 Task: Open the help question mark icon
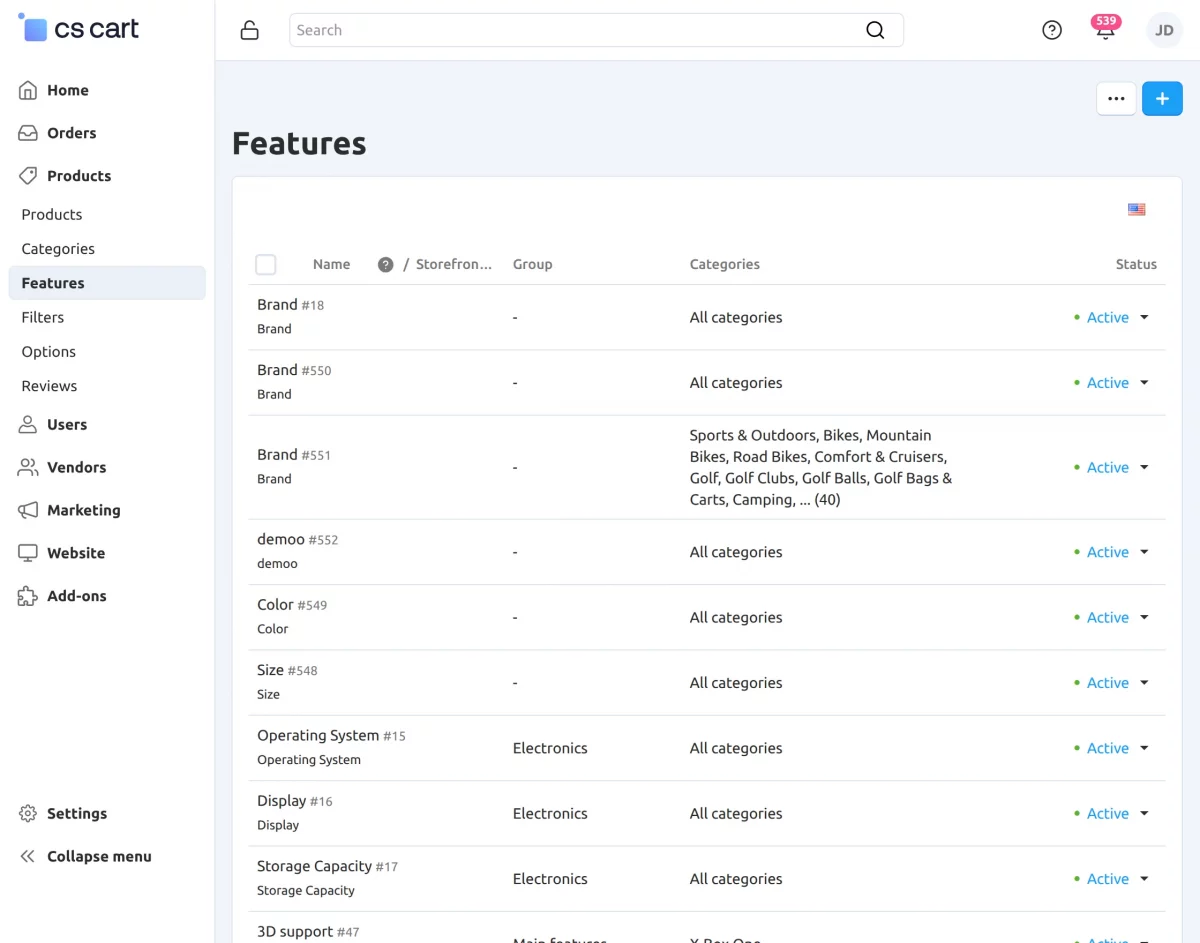click(1052, 30)
